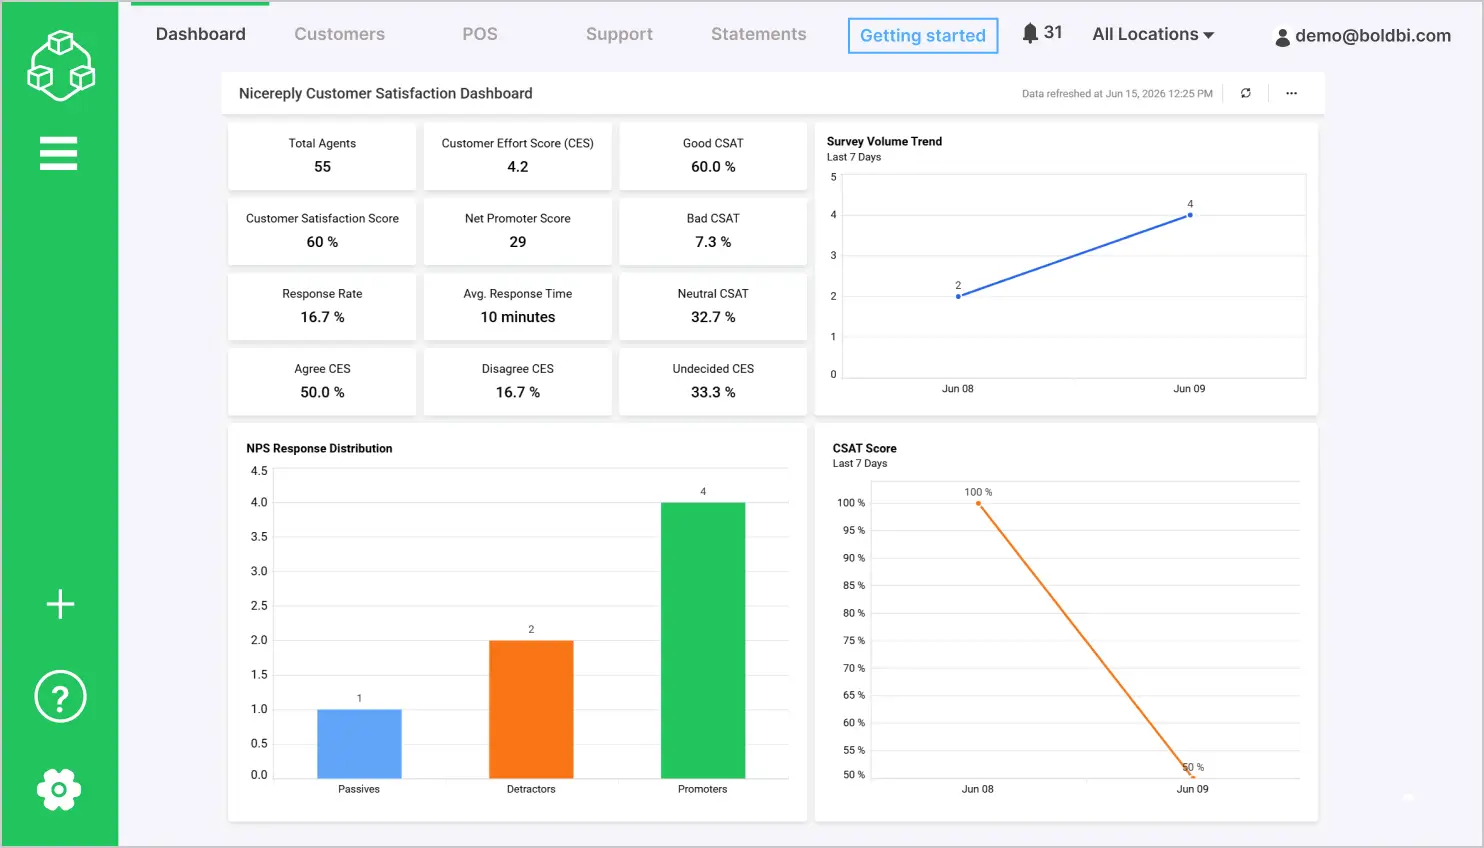The image size is (1484, 848).
Task: Switch to the Dashboard tab
Action: 200,34
